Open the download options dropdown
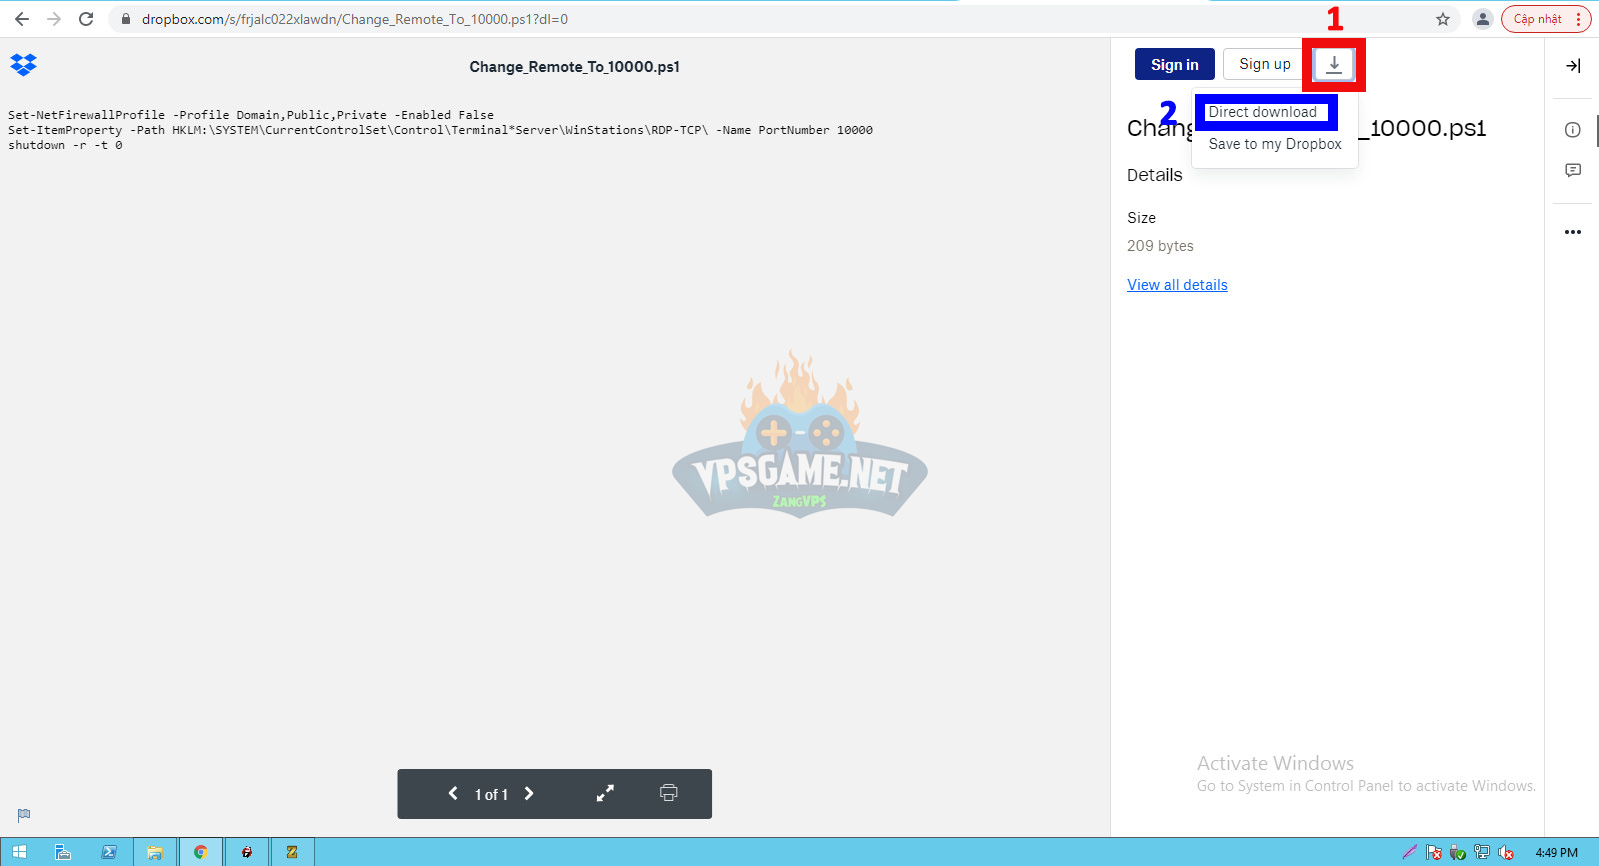Viewport: 1599px width, 866px height. [x=1333, y=64]
